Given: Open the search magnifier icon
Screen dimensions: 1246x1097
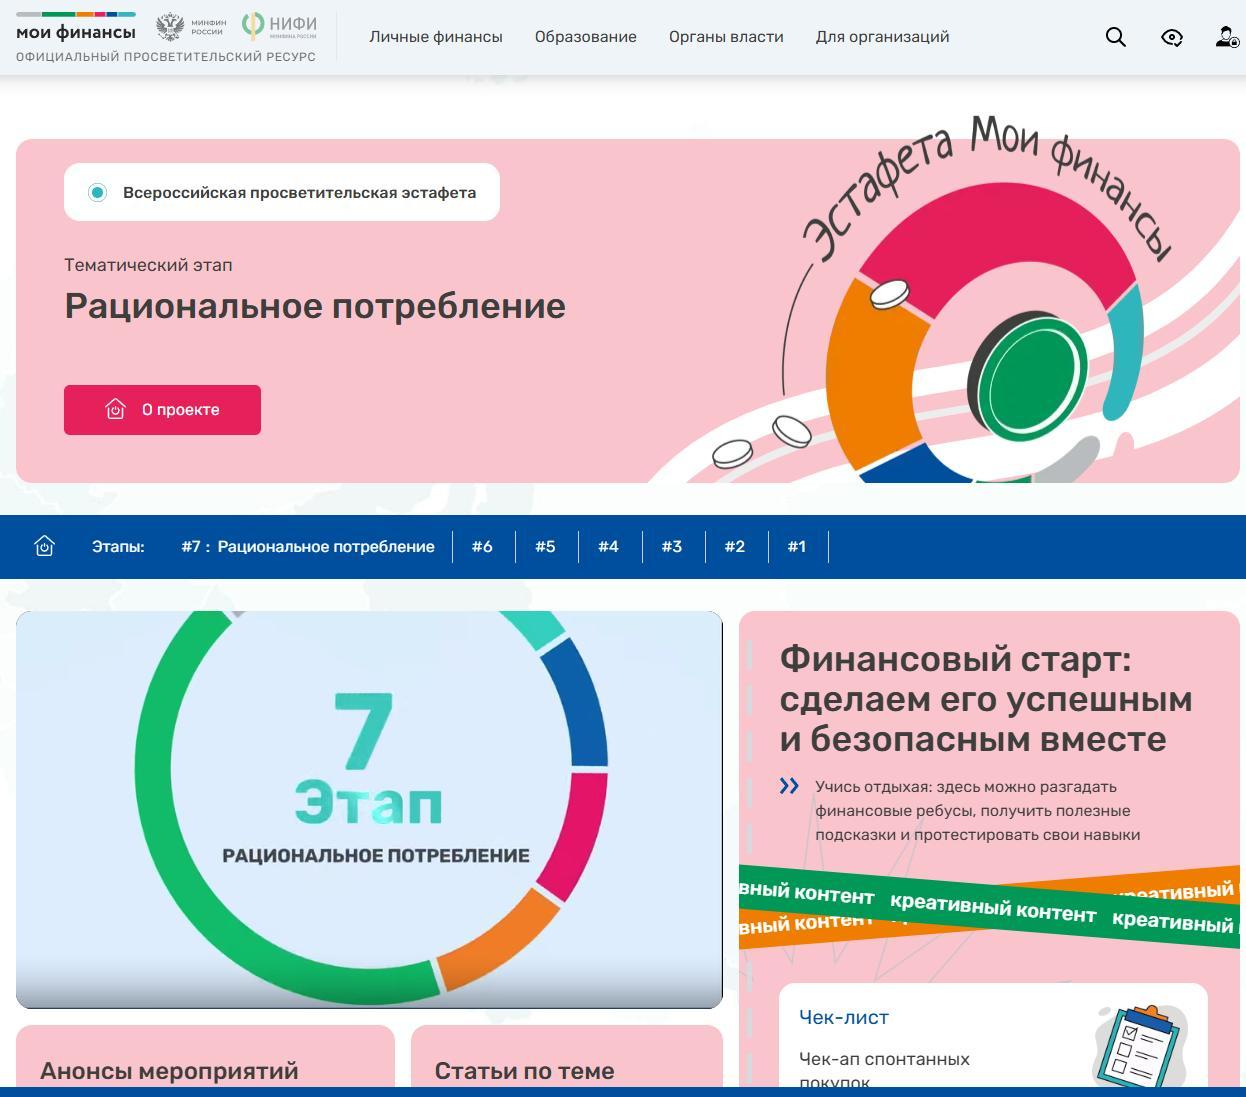Looking at the screenshot, I should click(x=1115, y=37).
